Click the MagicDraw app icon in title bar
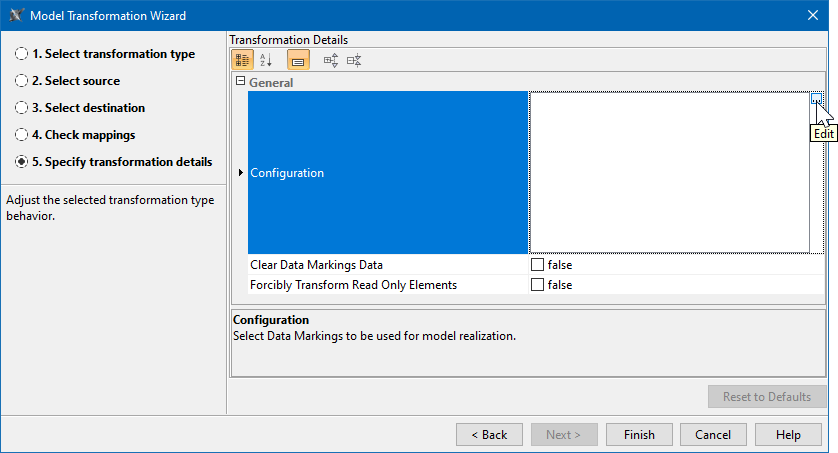 pos(16,15)
